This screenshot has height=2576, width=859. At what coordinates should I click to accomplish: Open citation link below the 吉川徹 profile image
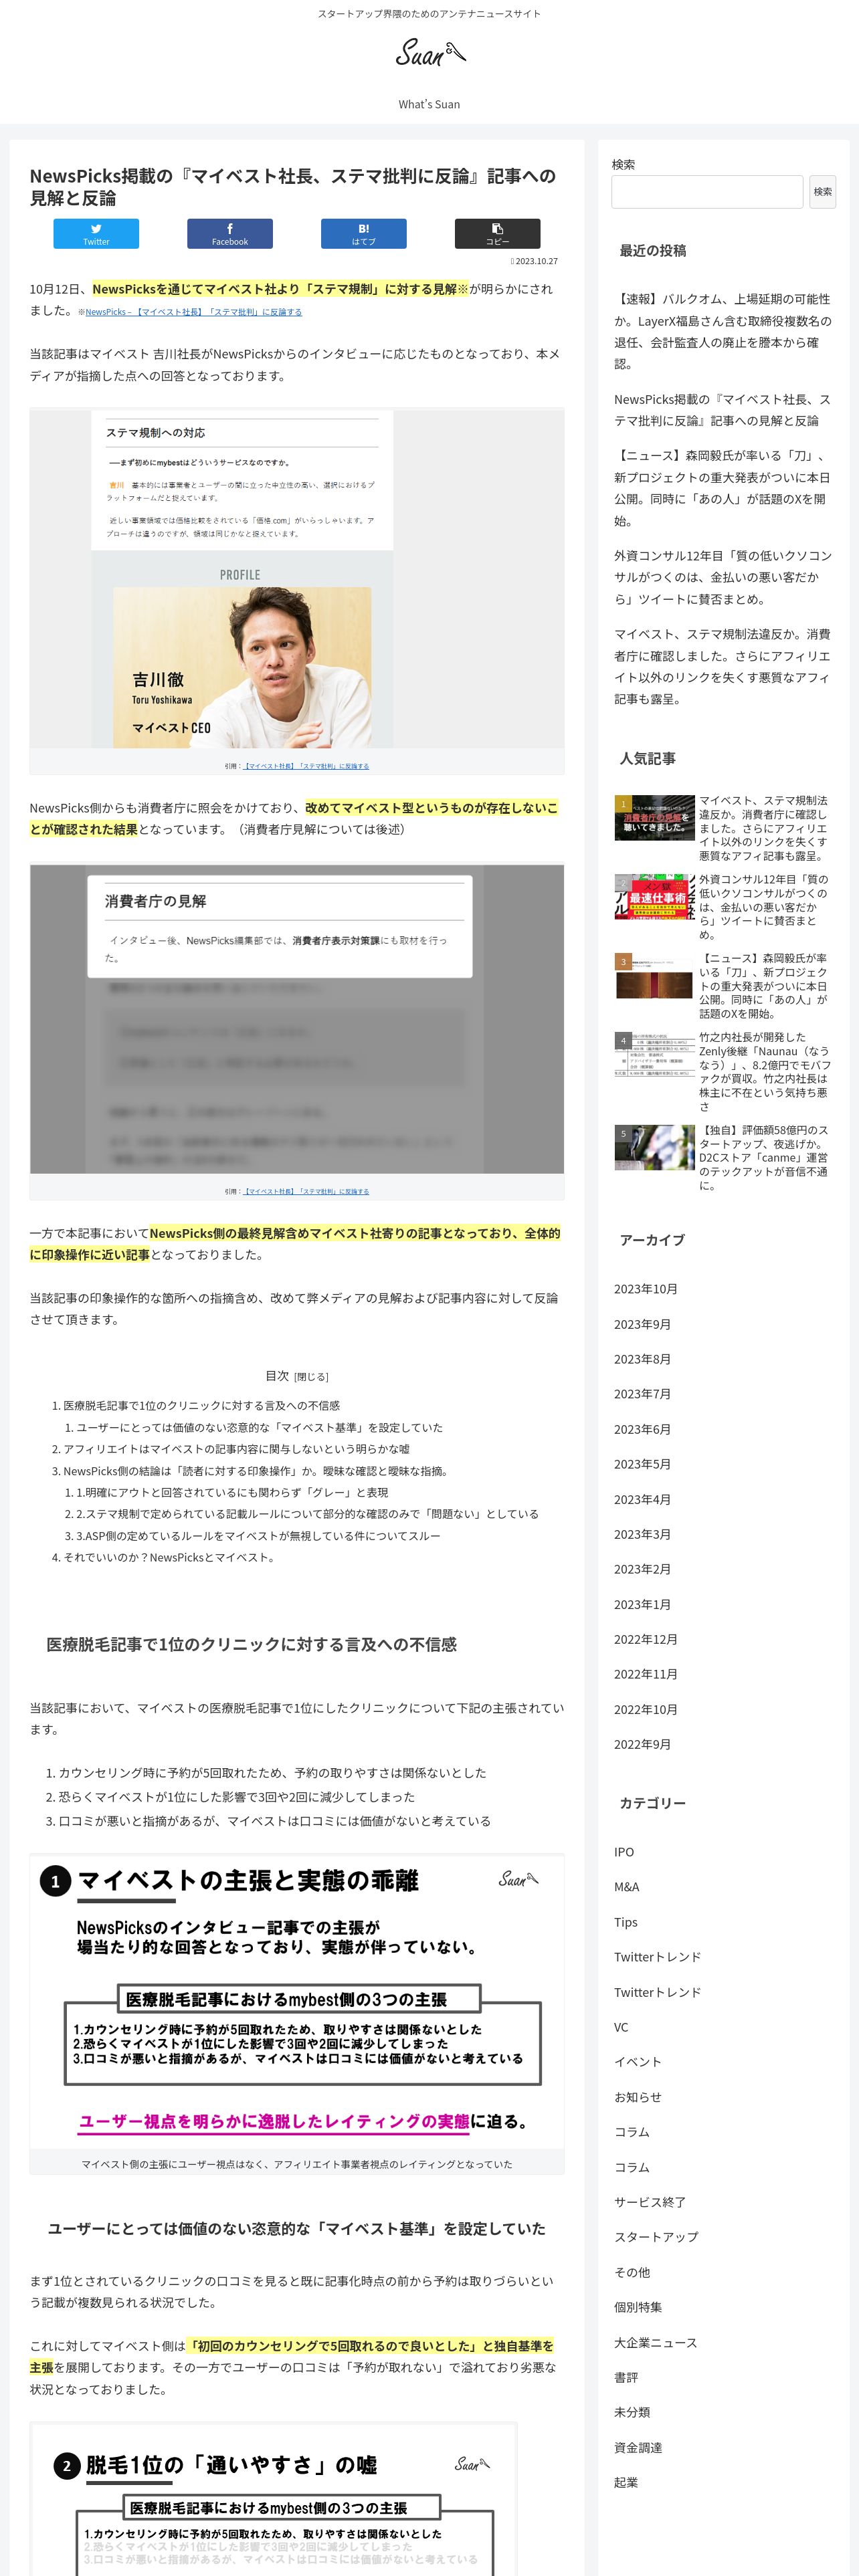coord(306,766)
